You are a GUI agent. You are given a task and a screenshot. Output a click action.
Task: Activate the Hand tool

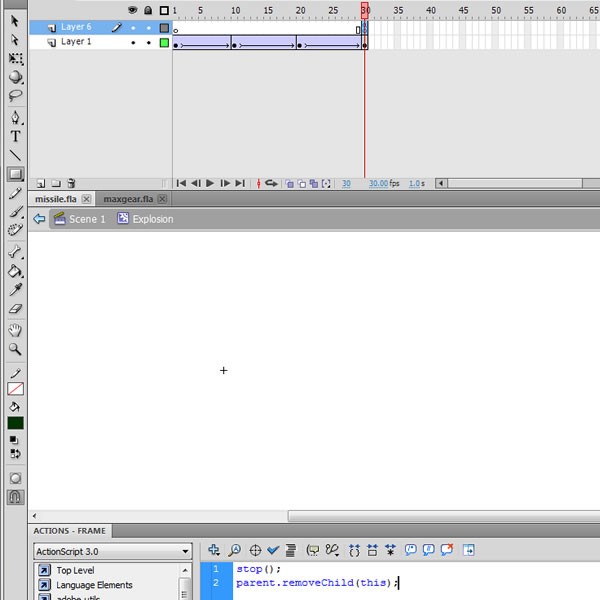pyautogui.click(x=15, y=330)
